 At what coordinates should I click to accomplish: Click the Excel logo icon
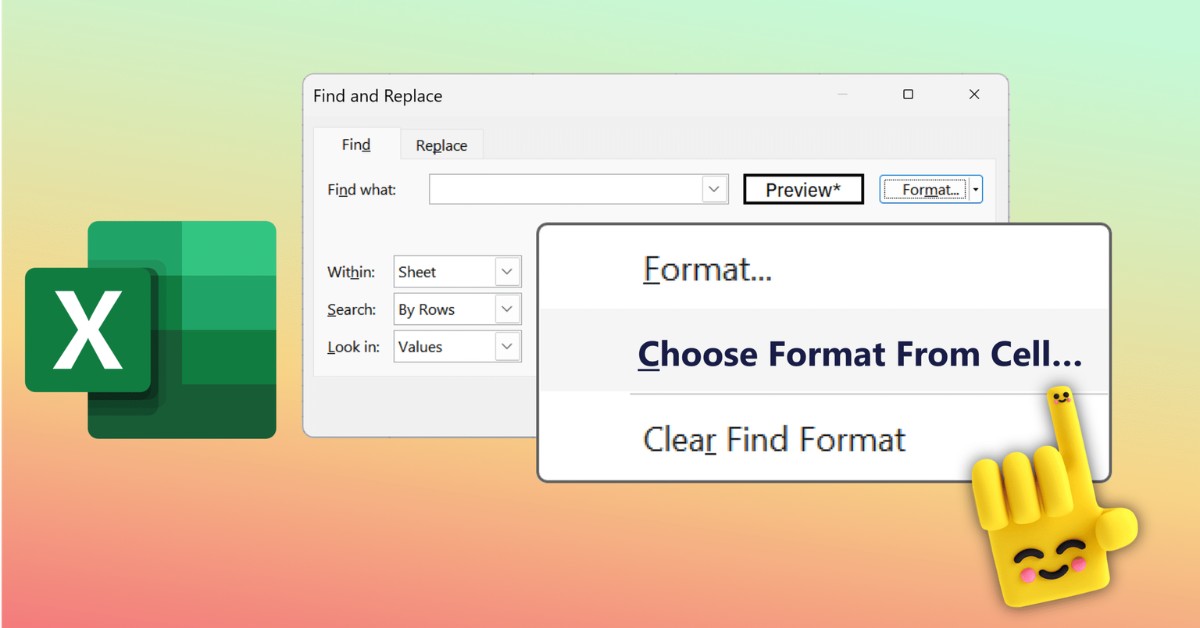click(x=150, y=329)
